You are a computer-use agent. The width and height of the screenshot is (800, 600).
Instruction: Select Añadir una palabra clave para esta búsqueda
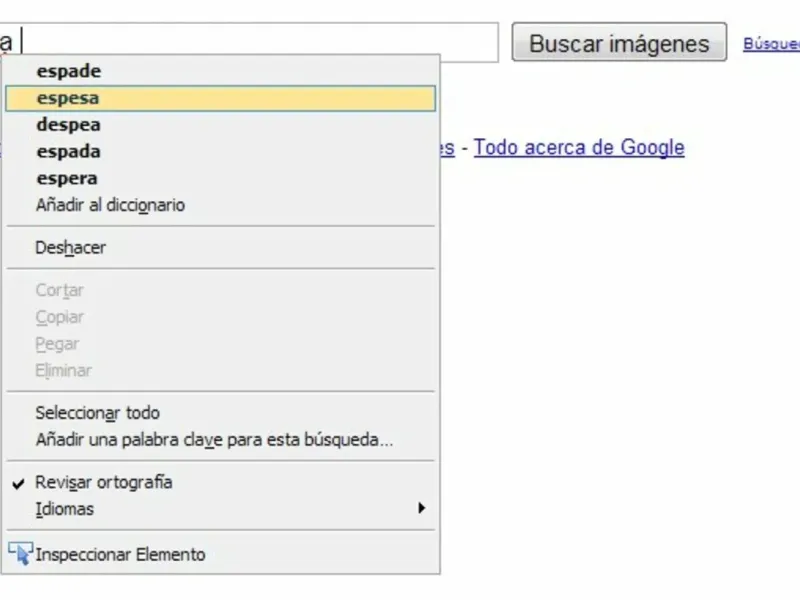click(214, 439)
